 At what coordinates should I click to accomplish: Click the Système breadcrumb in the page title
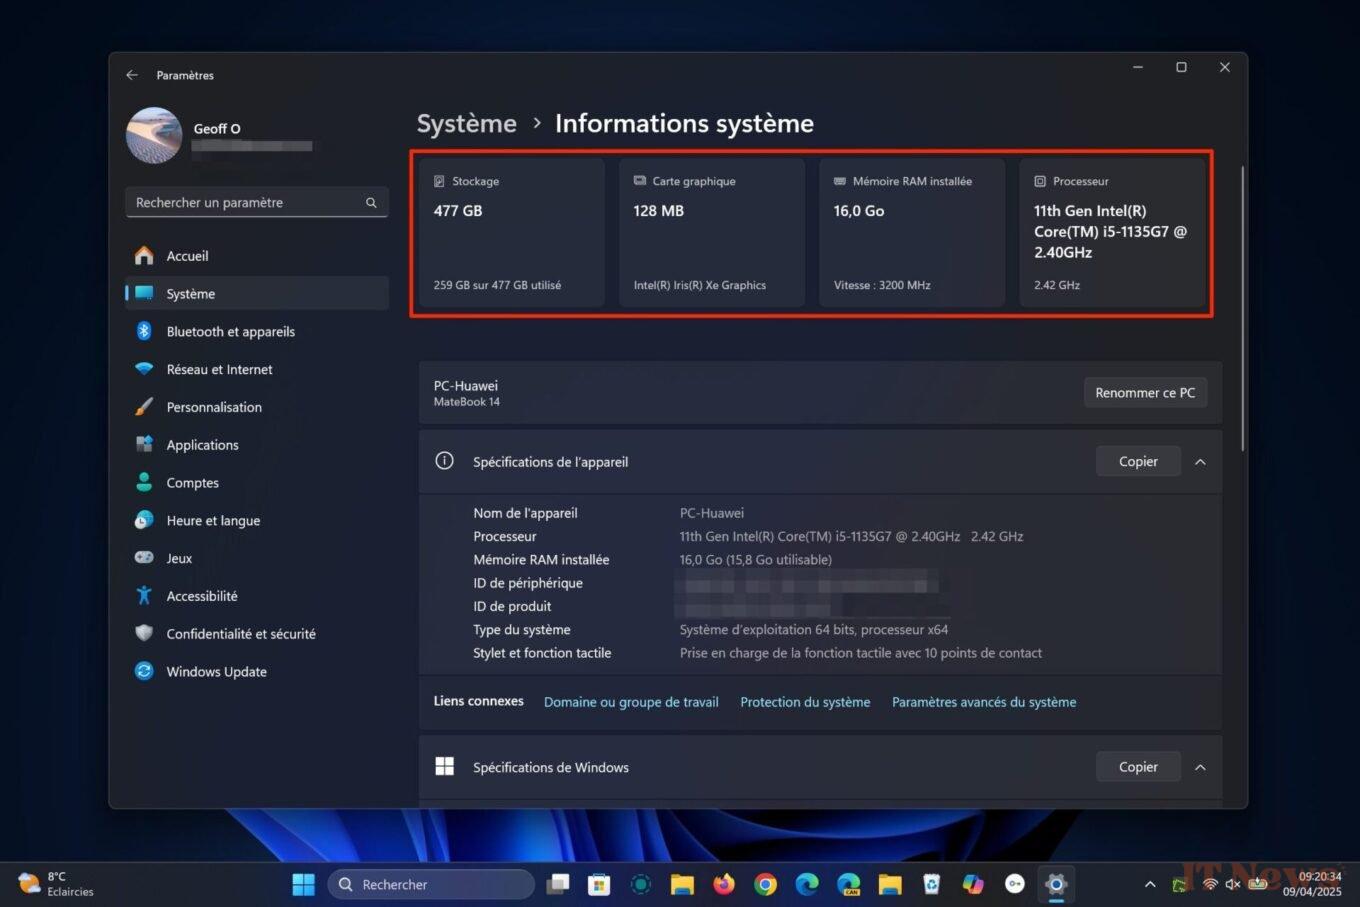tap(466, 123)
